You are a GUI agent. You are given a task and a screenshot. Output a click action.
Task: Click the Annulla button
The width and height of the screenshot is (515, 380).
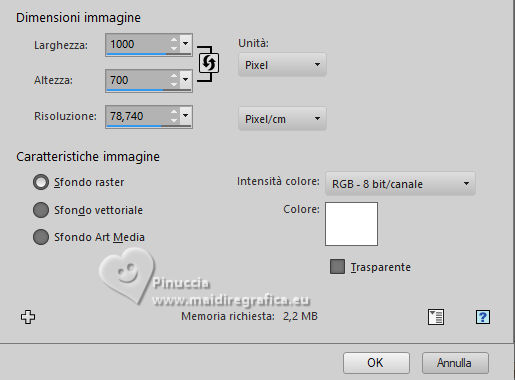(x=455, y=363)
